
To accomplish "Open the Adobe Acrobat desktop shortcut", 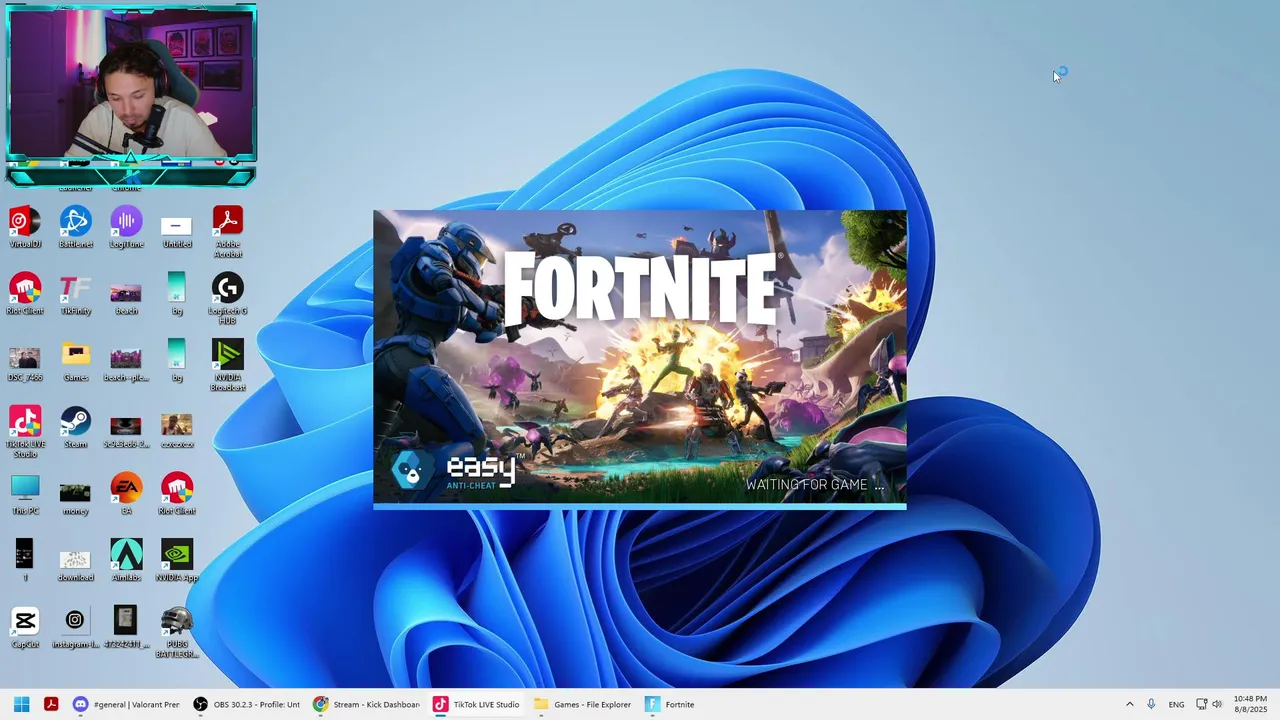I will coord(228,232).
